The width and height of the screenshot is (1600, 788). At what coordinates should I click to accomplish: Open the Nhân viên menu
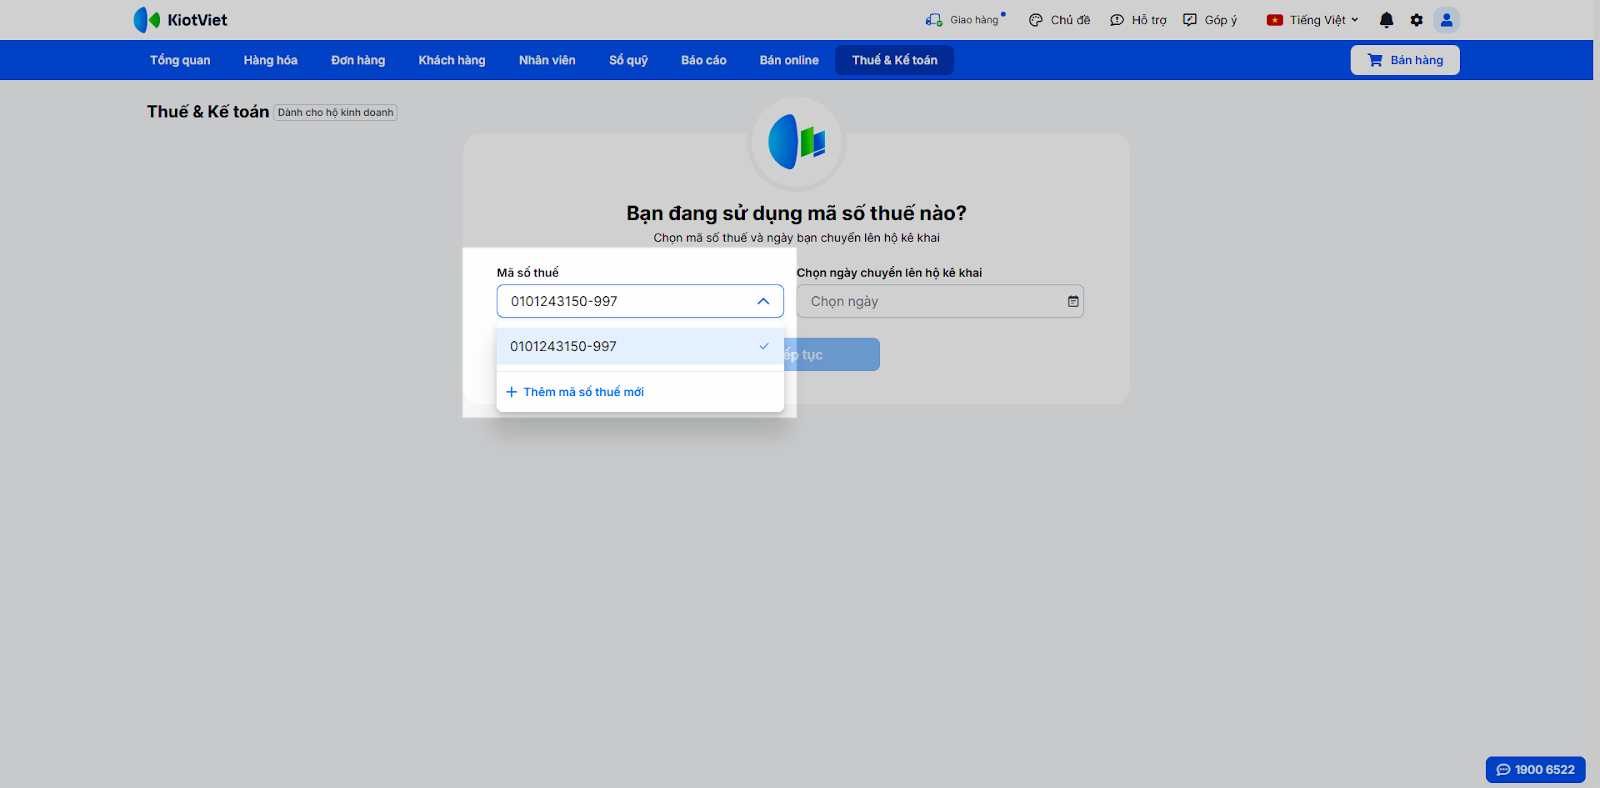[547, 60]
